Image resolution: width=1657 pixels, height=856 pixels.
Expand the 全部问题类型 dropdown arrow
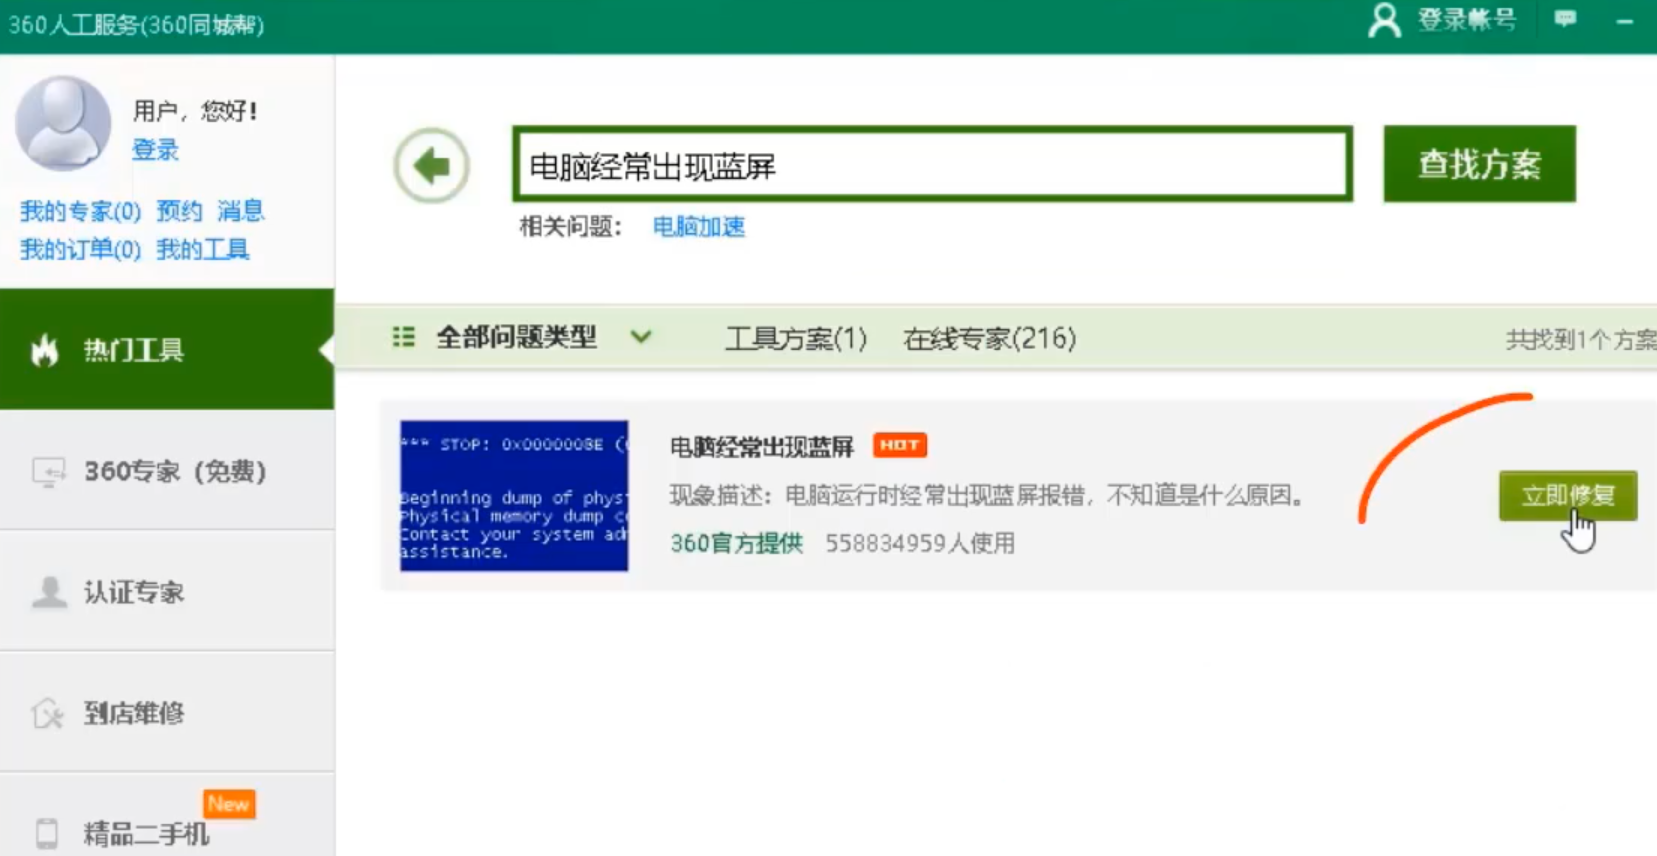(x=641, y=338)
